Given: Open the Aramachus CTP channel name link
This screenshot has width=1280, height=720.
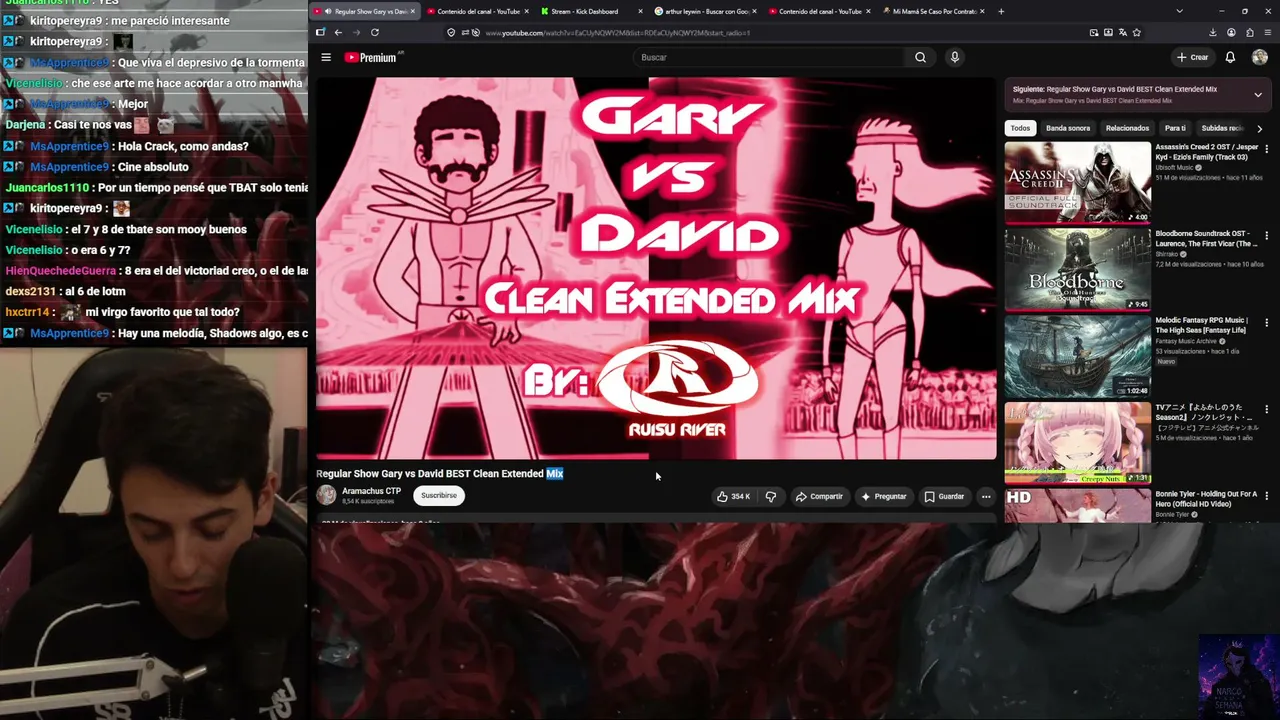Looking at the screenshot, I should point(371,491).
